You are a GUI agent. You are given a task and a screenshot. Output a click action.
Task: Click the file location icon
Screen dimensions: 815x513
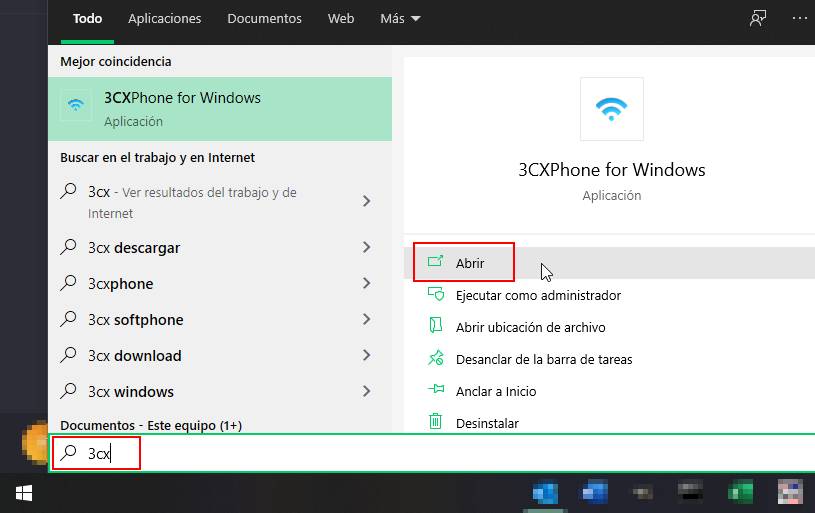point(436,325)
